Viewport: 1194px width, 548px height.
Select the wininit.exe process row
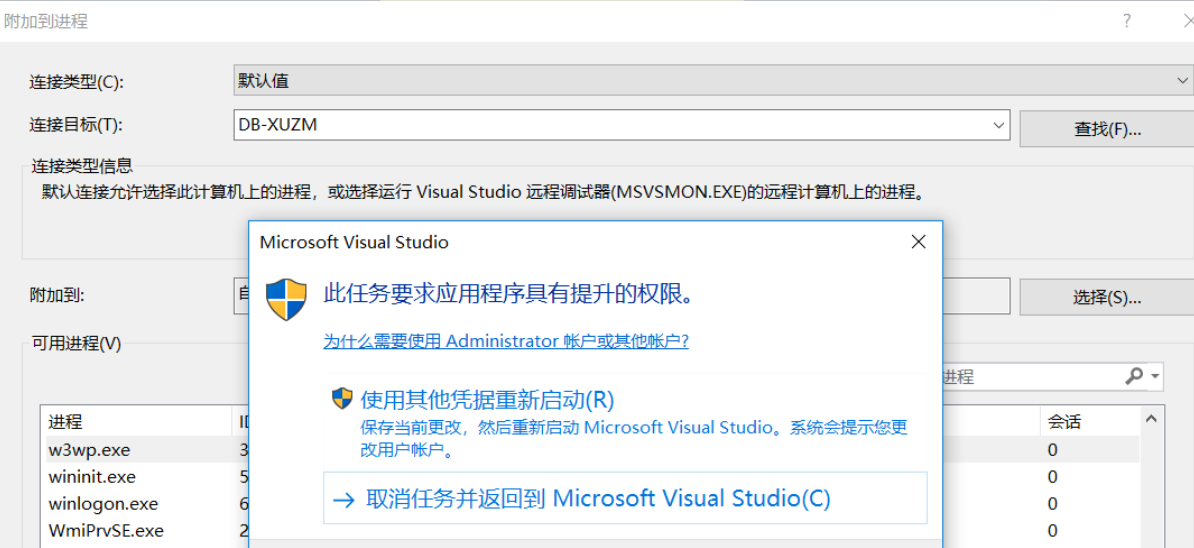(590, 477)
